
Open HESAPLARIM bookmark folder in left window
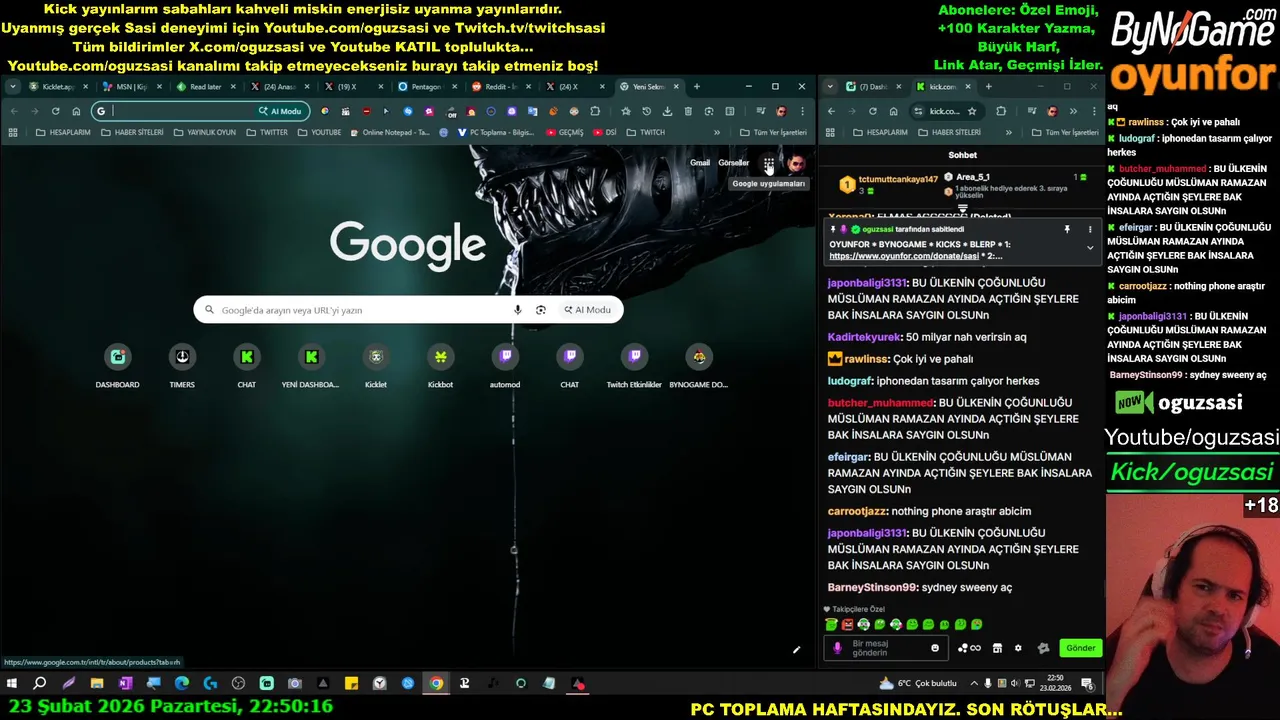(x=63, y=132)
